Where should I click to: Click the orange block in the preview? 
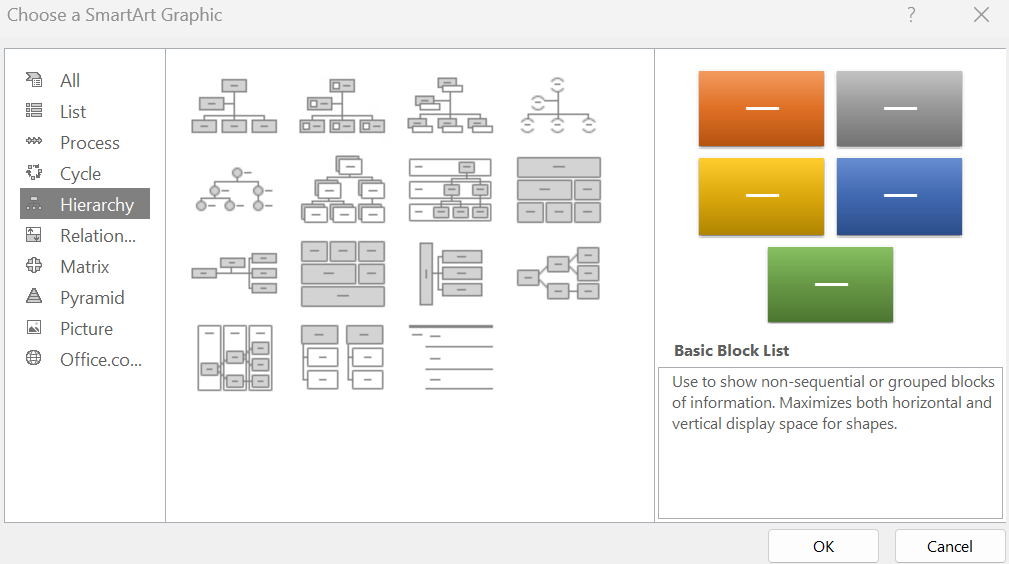tap(761, 109)
